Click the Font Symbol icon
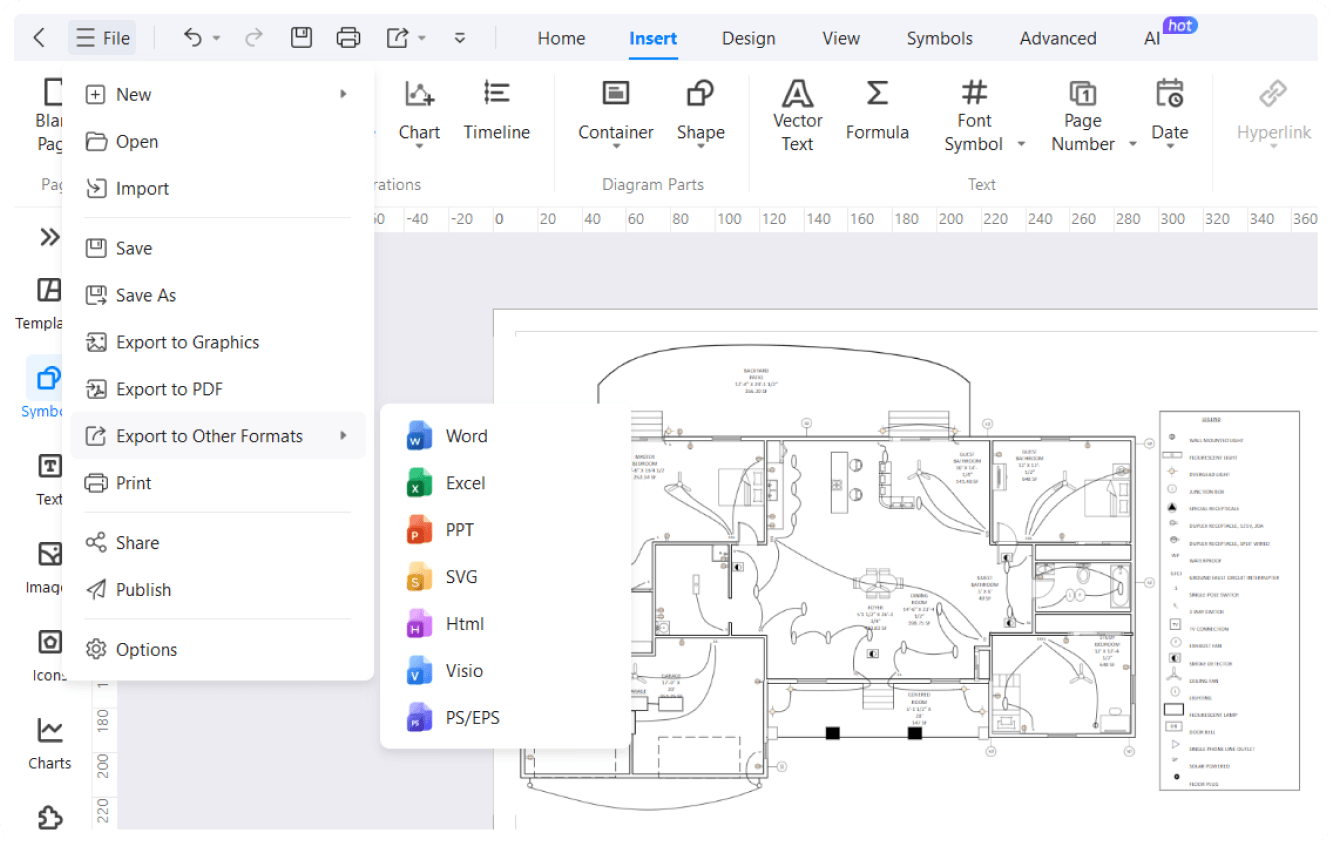Image resolution: width=1332 pixels, height=844 pixels. pyautogui.click(x=973, y=94)
